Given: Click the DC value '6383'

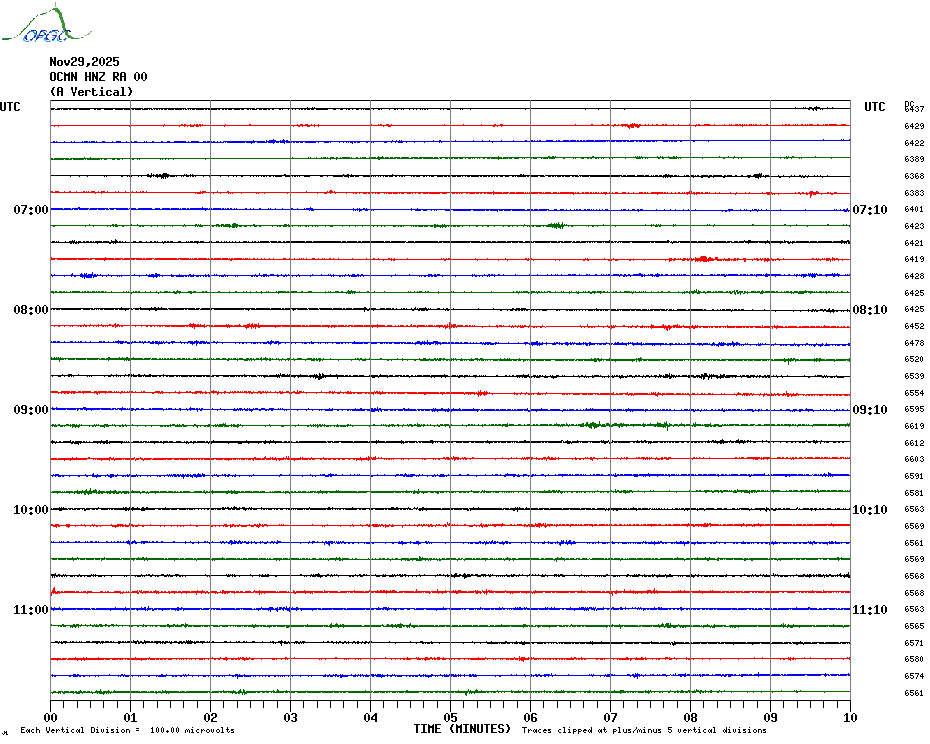Looking at the screenshot, I should point(915,193).
